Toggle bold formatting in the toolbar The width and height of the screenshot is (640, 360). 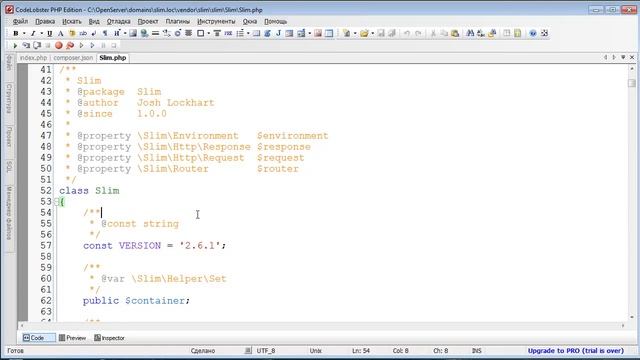coord(16,33)
